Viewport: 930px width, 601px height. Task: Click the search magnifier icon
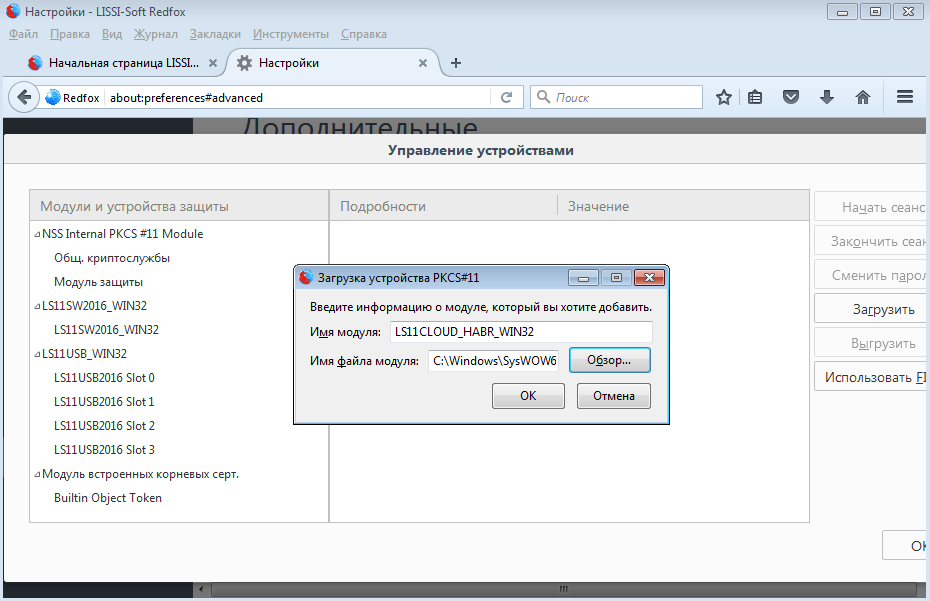[543, 97]
